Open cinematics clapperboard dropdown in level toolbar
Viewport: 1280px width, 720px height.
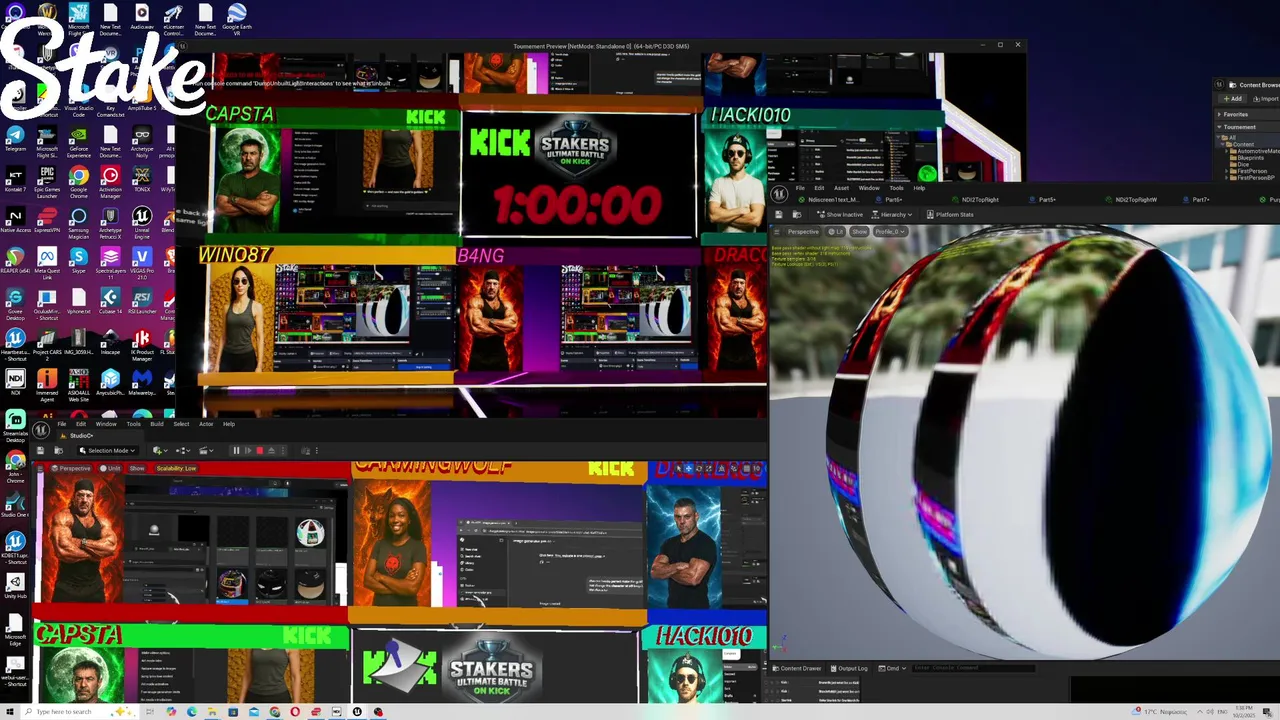pyautogui.click(x=206, y=450)
